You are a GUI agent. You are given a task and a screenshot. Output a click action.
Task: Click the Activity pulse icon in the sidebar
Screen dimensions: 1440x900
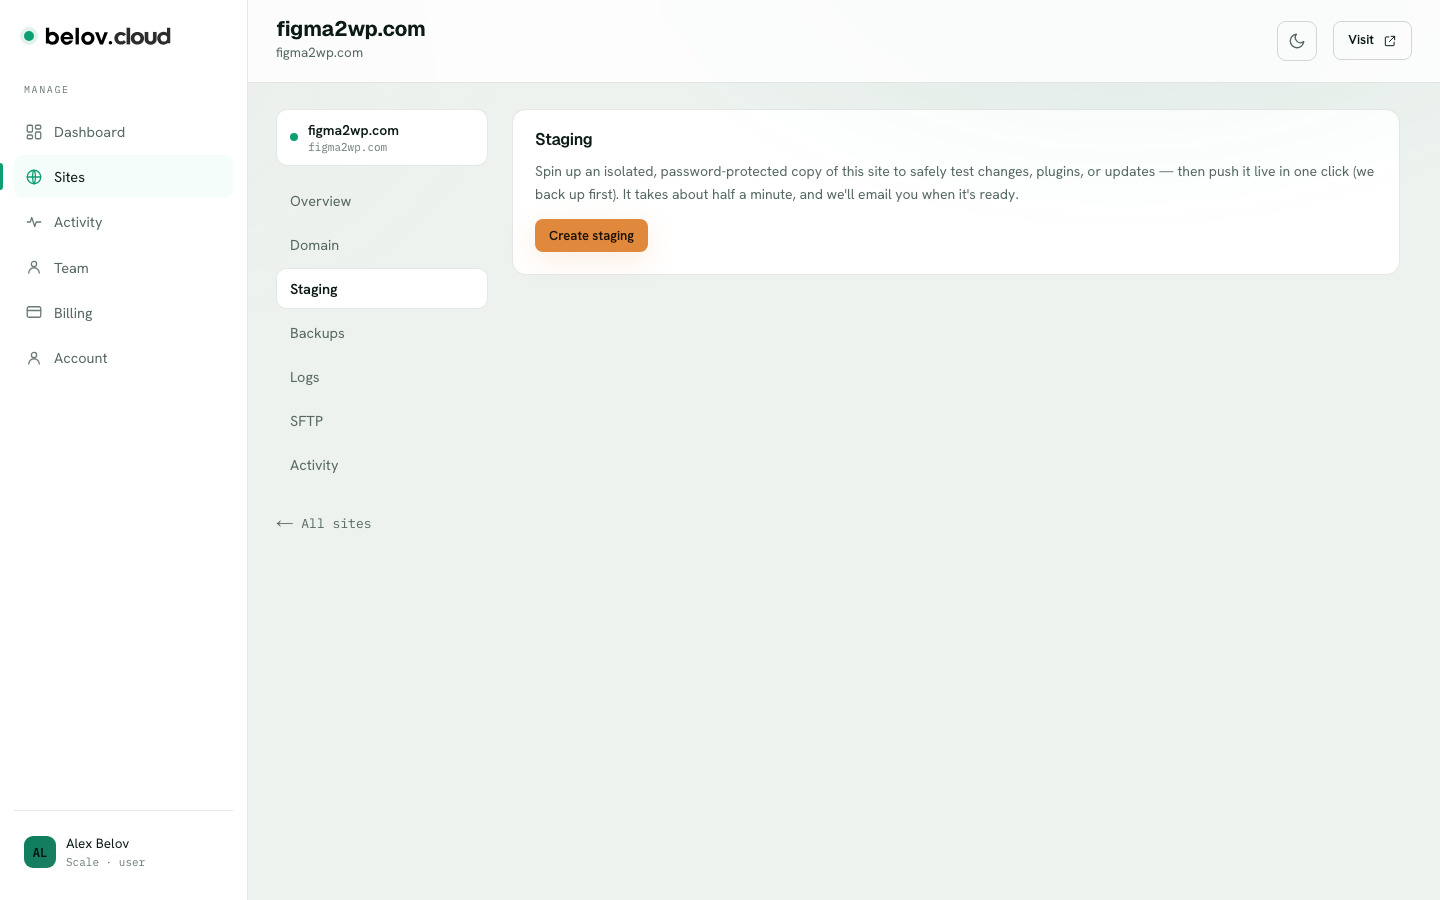point(34,222)
